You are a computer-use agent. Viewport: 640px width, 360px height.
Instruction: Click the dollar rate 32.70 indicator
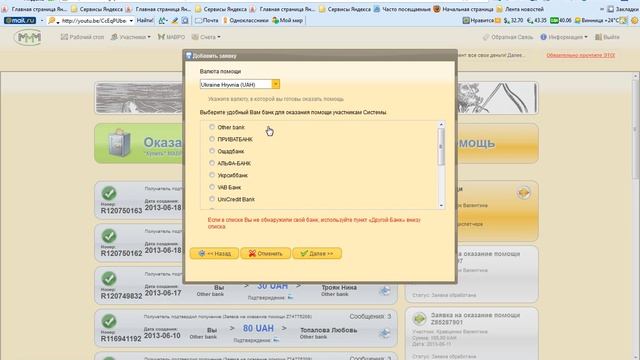513,20
